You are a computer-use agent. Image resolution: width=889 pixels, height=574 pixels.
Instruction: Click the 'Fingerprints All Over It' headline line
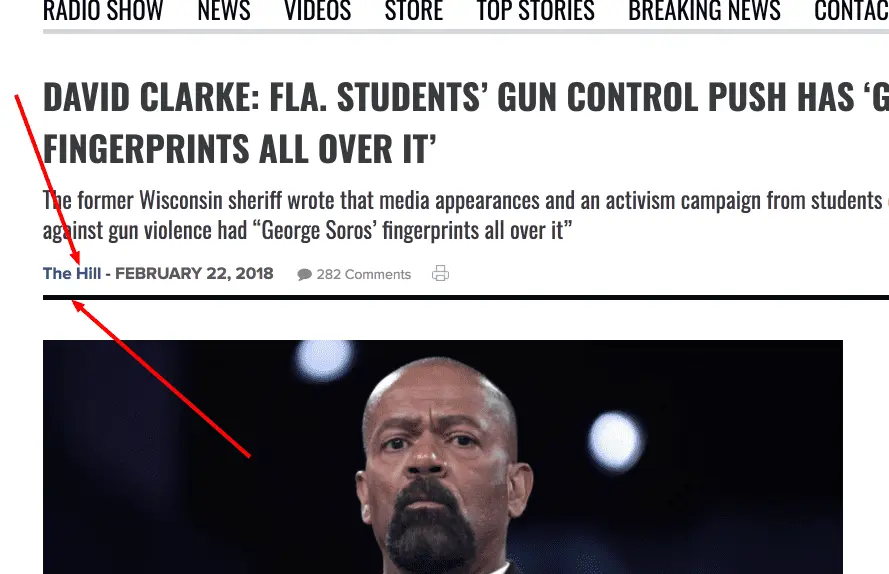tap(240, 149)
